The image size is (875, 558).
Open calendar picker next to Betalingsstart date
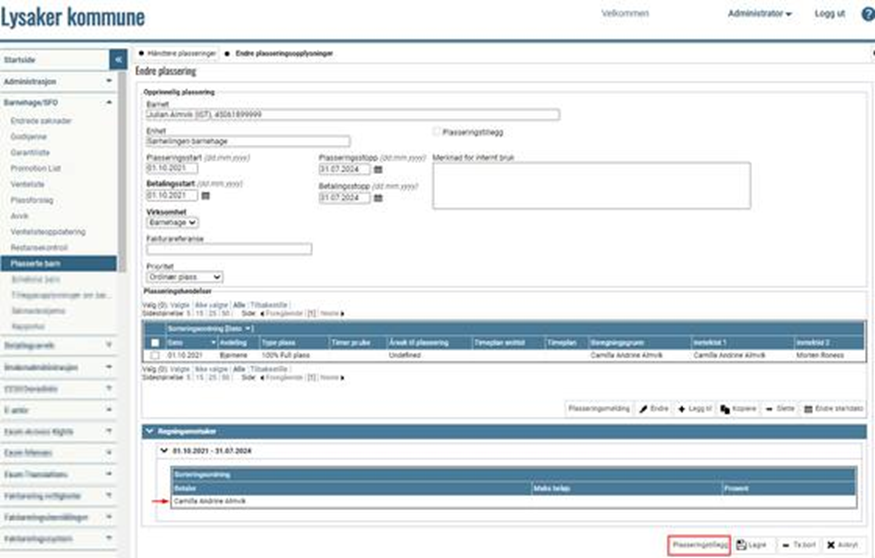[206, 196]
